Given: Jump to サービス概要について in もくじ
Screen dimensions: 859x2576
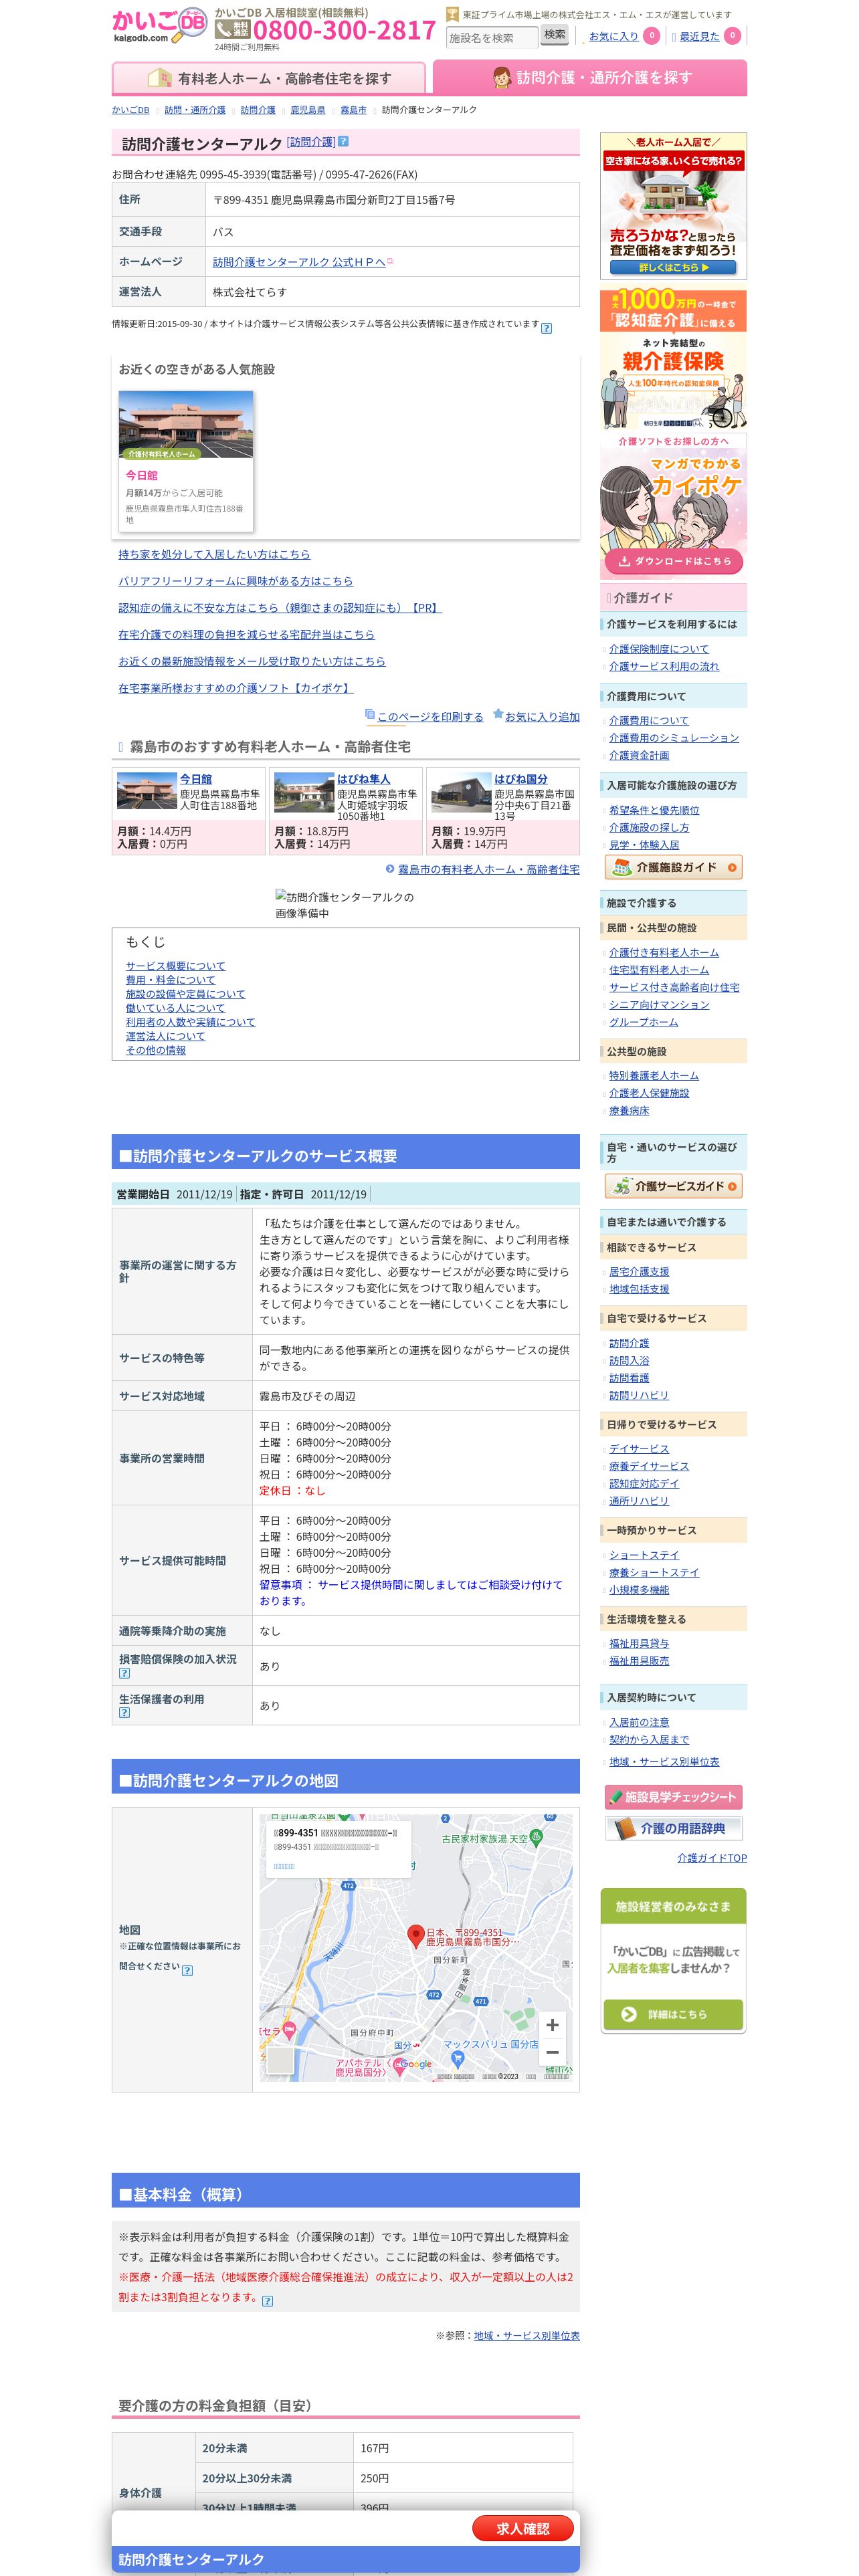Looking at the screenshot, I should click(x=176, y=966).
